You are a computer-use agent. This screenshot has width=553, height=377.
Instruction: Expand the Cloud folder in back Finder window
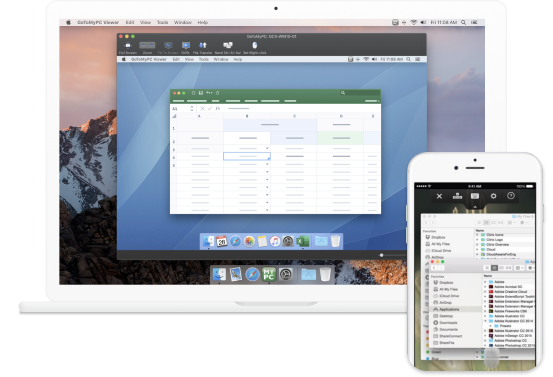478,249
